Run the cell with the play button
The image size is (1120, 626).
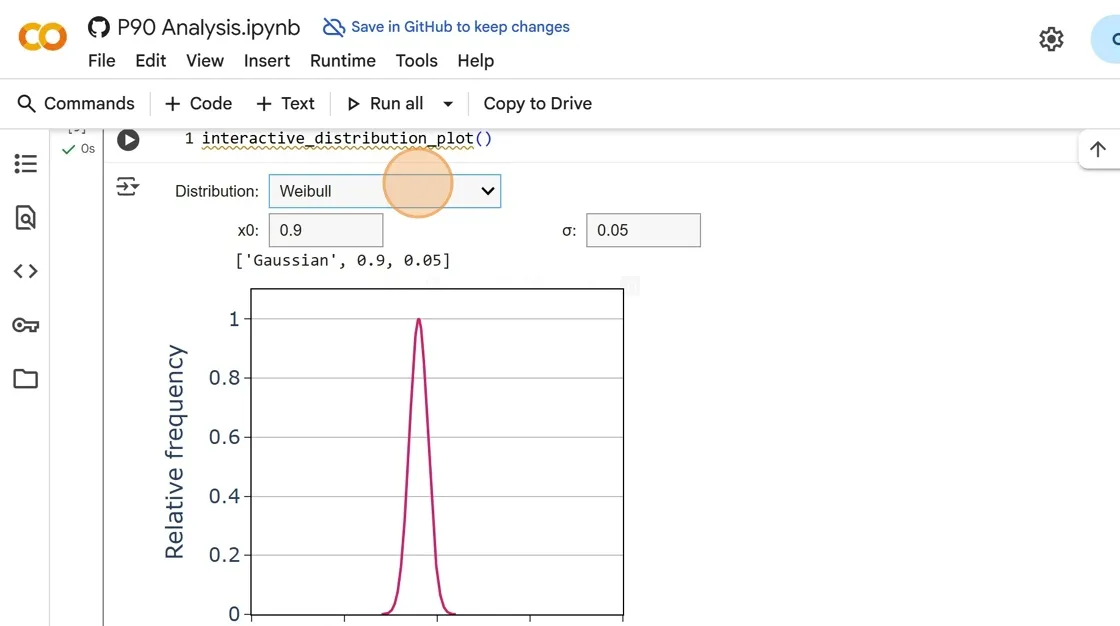[128, 140]
